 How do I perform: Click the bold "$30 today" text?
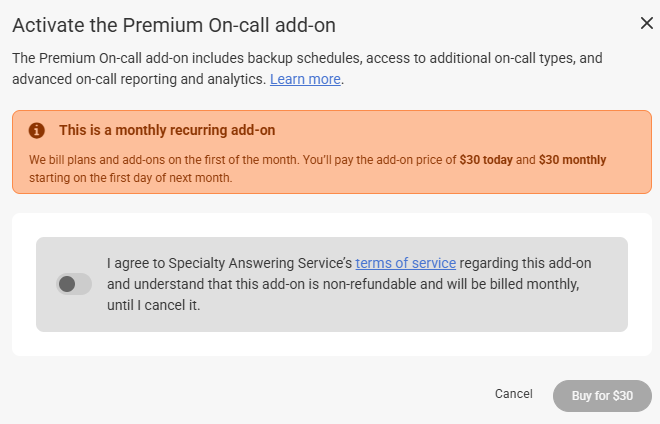coord(486,160)
